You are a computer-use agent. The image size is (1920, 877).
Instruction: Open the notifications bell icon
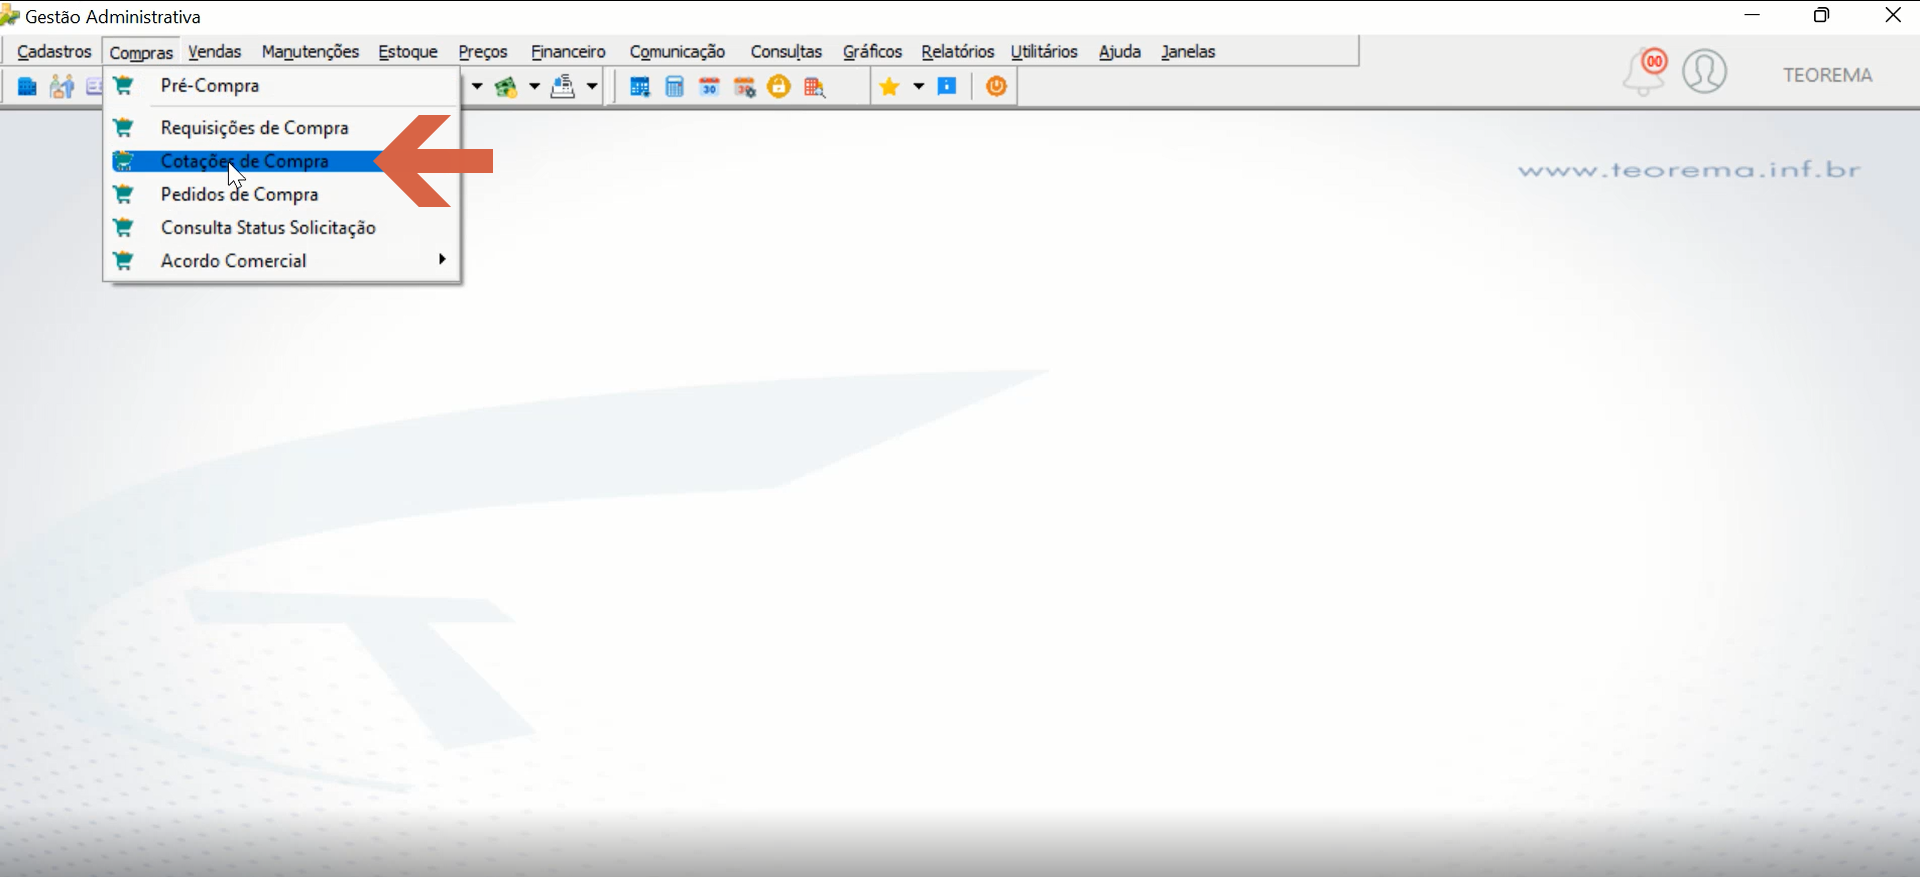click(x=1645, y=72)
